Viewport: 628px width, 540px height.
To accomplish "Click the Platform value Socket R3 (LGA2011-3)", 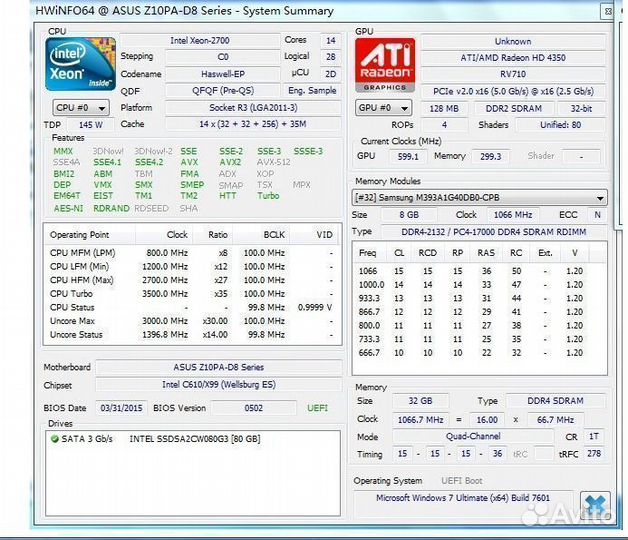I will coord(253,107).
